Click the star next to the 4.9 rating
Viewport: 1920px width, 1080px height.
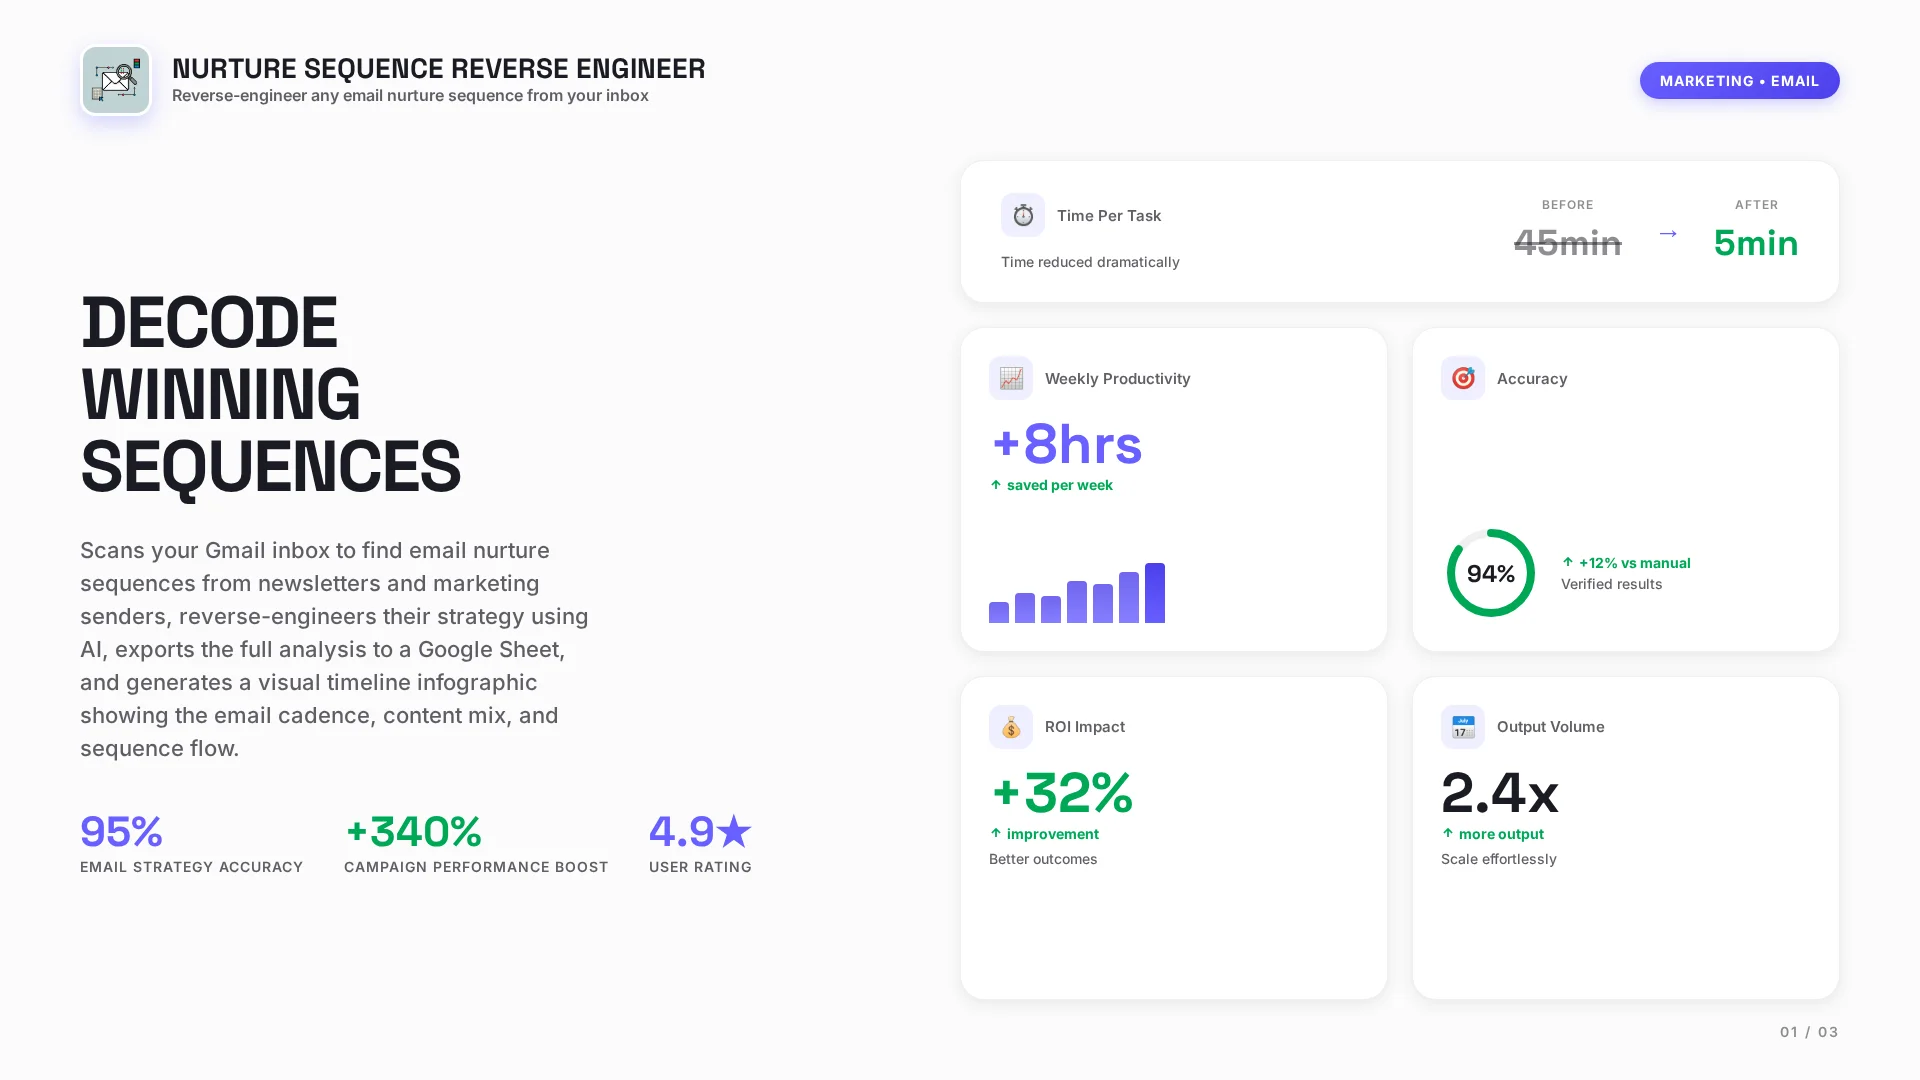[735, 829]
